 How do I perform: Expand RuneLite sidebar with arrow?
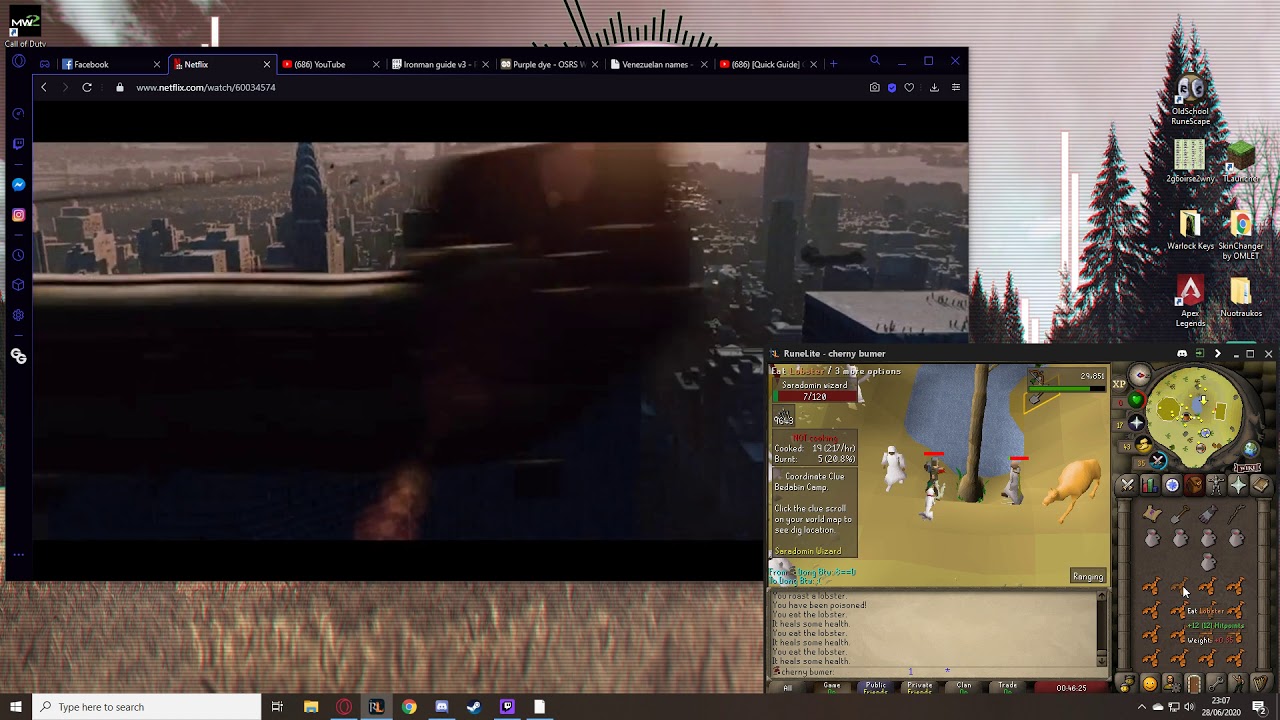coord(1217,353)
